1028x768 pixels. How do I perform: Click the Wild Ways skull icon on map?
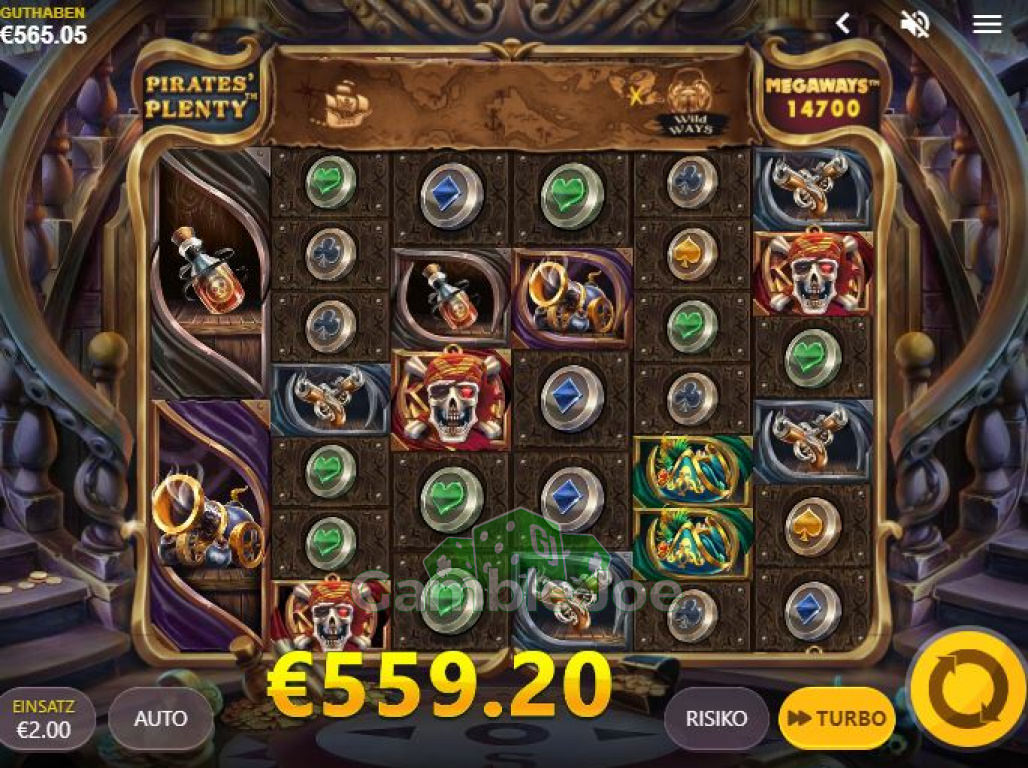pyautogui.click(x=690, y=102)
